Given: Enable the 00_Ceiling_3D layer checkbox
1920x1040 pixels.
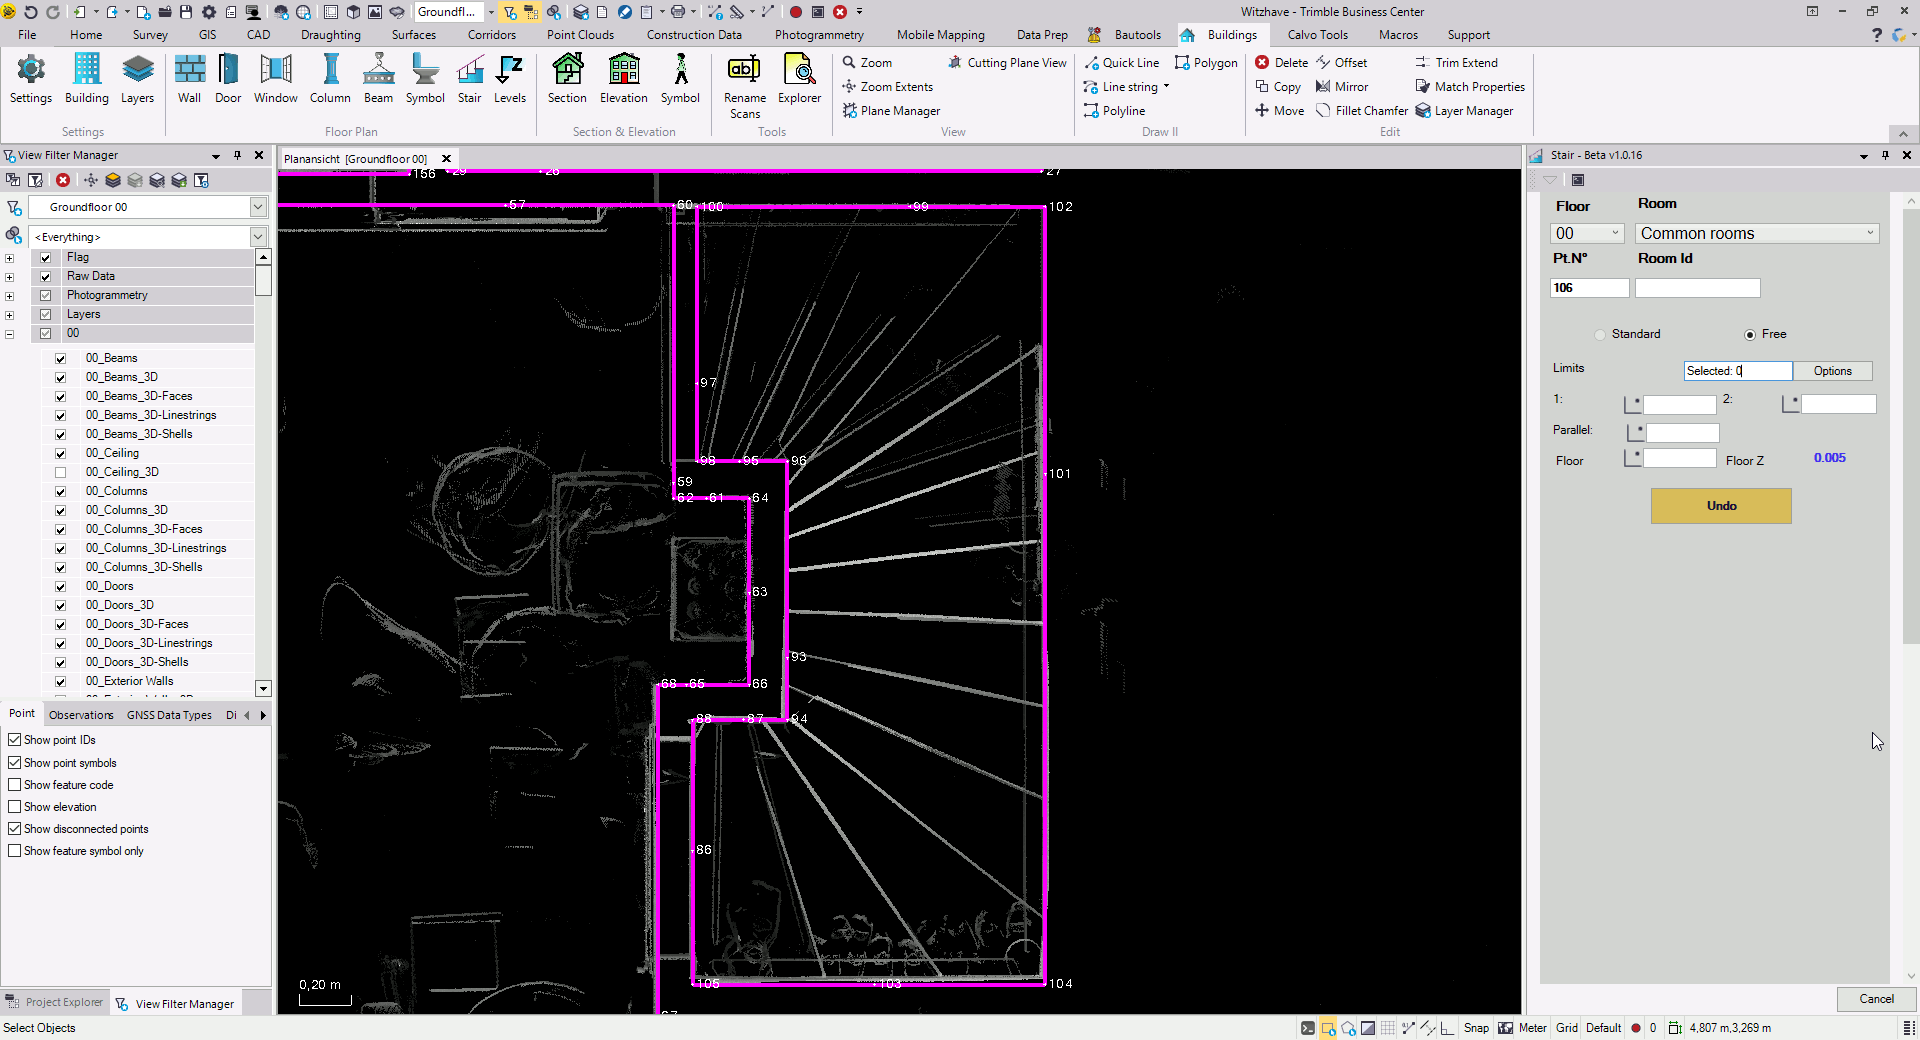Looking at the screenshot, I should point(61,473).
